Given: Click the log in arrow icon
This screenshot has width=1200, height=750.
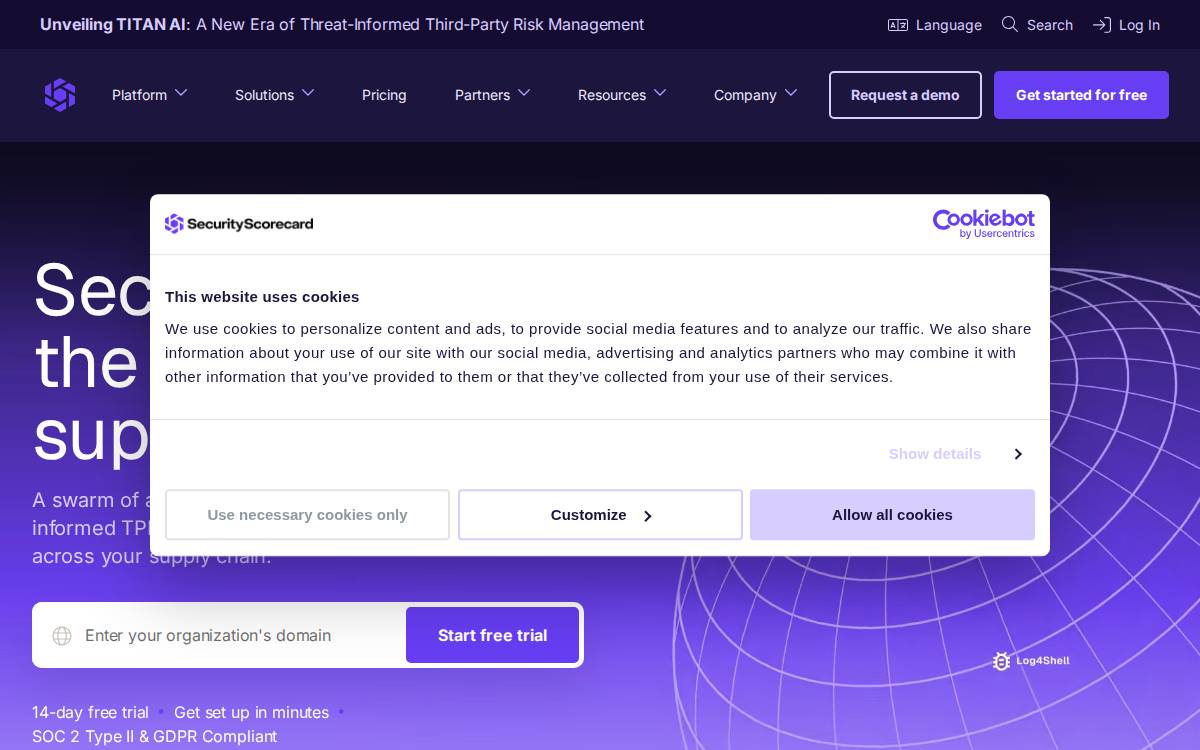Looking at the screenshot, I should [x=1101, y=25].
